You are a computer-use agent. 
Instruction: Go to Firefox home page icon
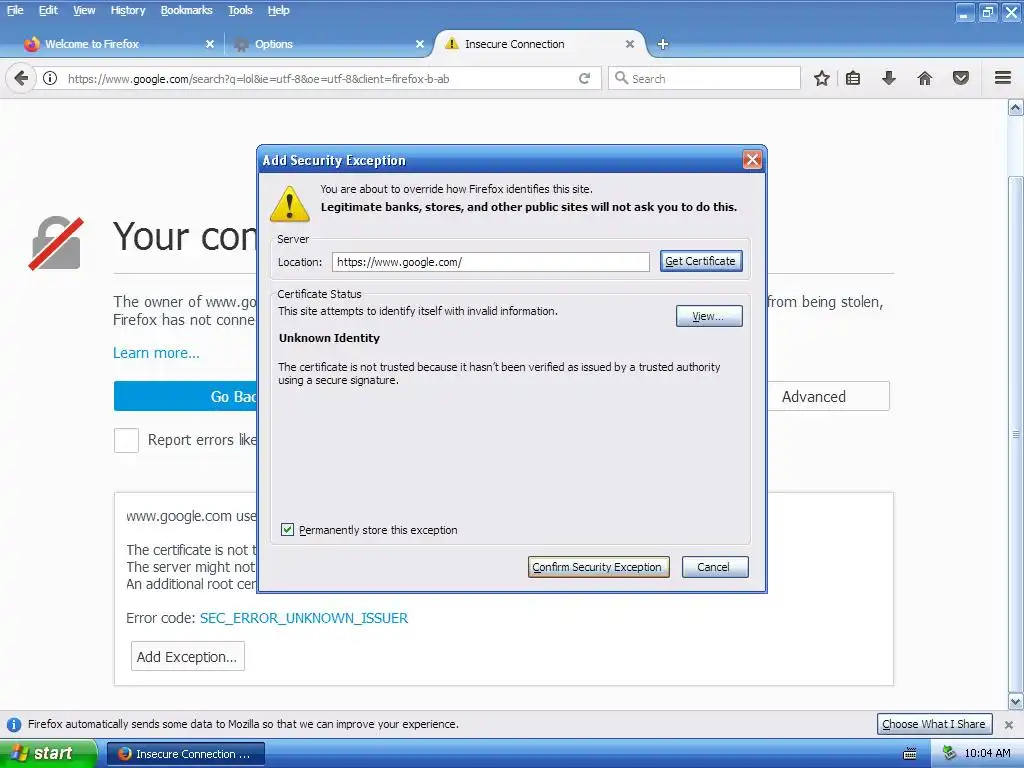(x=925, y=78)
